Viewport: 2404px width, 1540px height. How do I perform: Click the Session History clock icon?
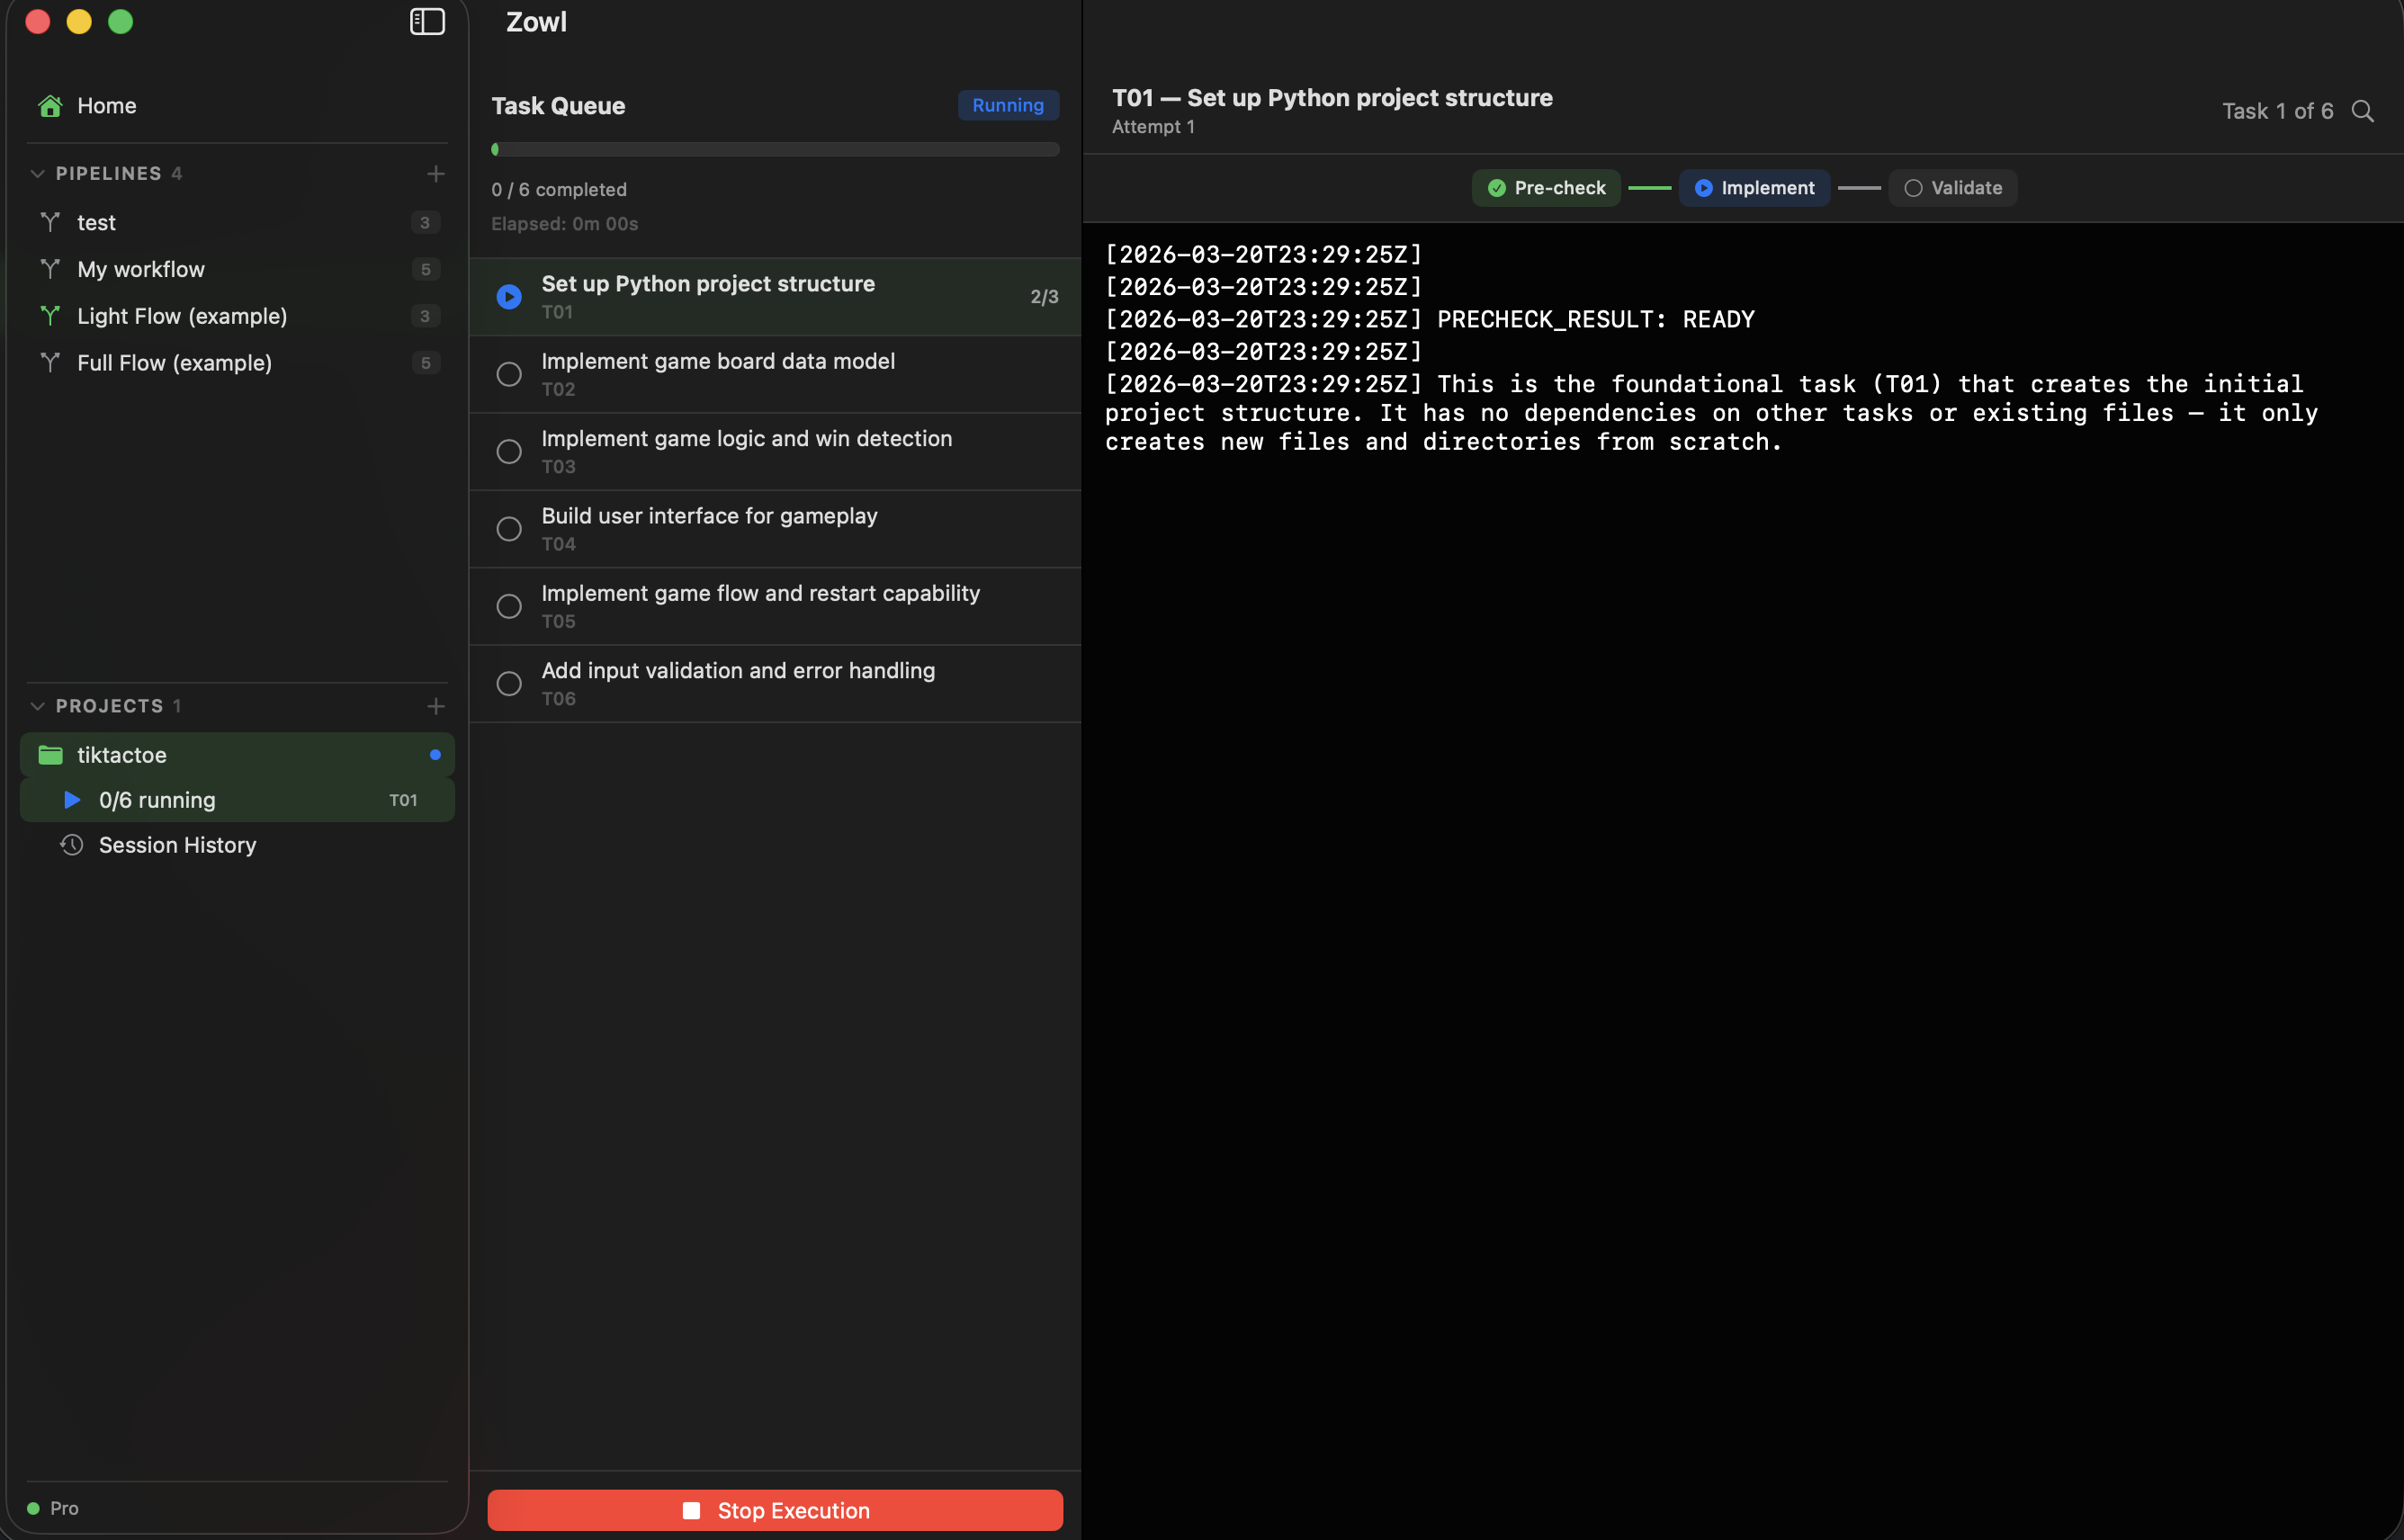tap(71, 845)
